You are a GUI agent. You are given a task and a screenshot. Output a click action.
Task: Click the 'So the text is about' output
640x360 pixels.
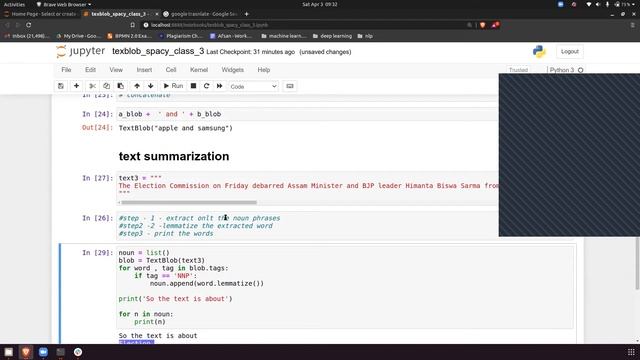[158, 336]
